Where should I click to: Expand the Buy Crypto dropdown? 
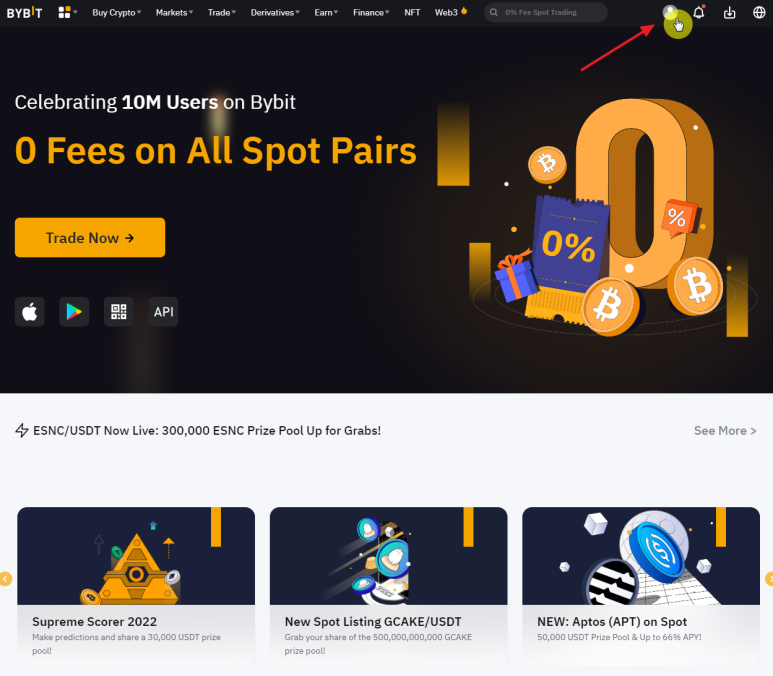point(116,12)
